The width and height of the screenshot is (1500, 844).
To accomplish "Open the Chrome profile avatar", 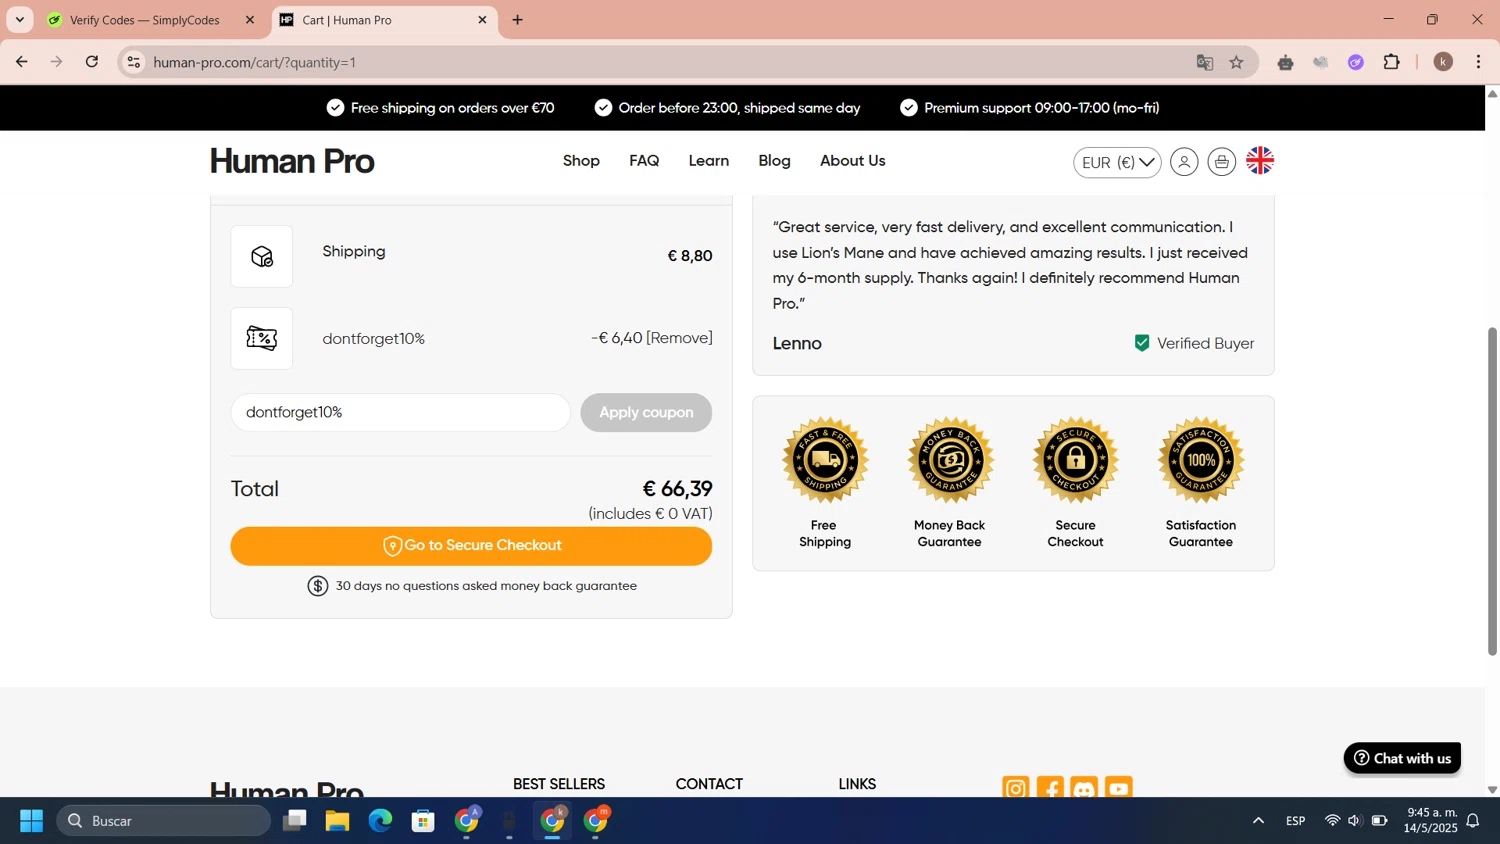I will [x=1443, y=62].
